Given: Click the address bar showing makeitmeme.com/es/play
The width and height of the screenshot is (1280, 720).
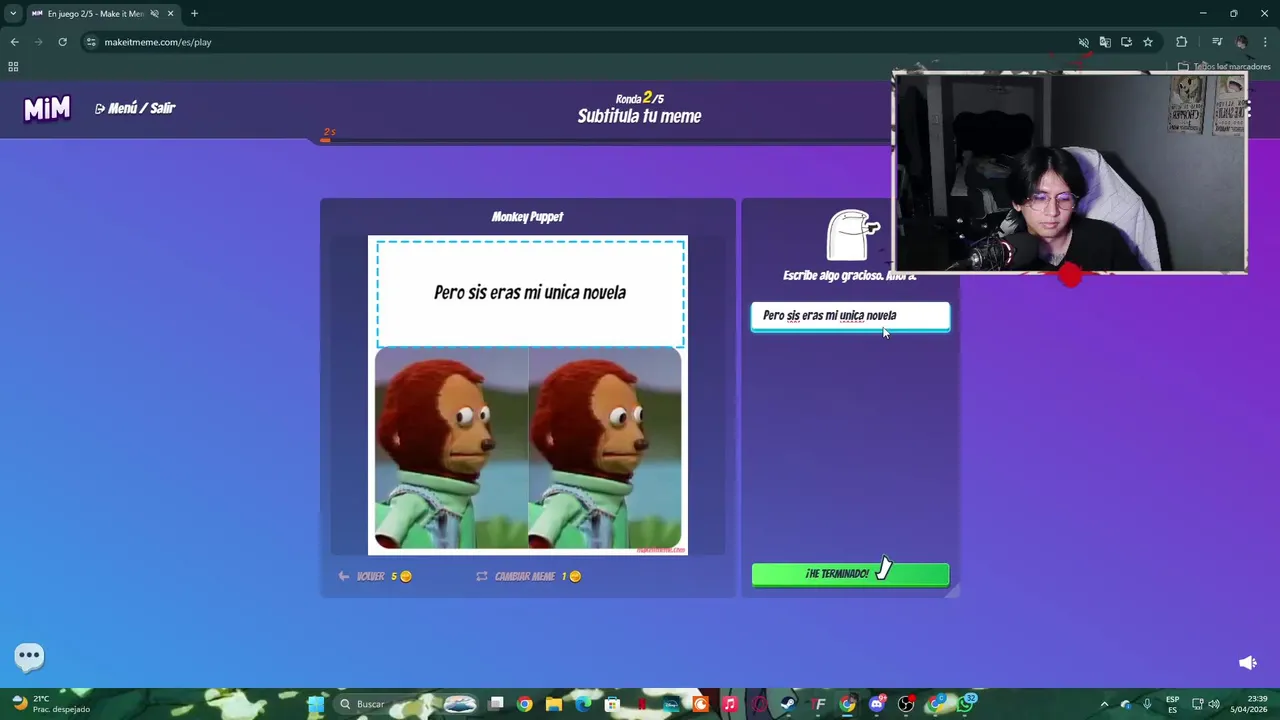Looking at the screenshot, I should (x=158, y=42).
